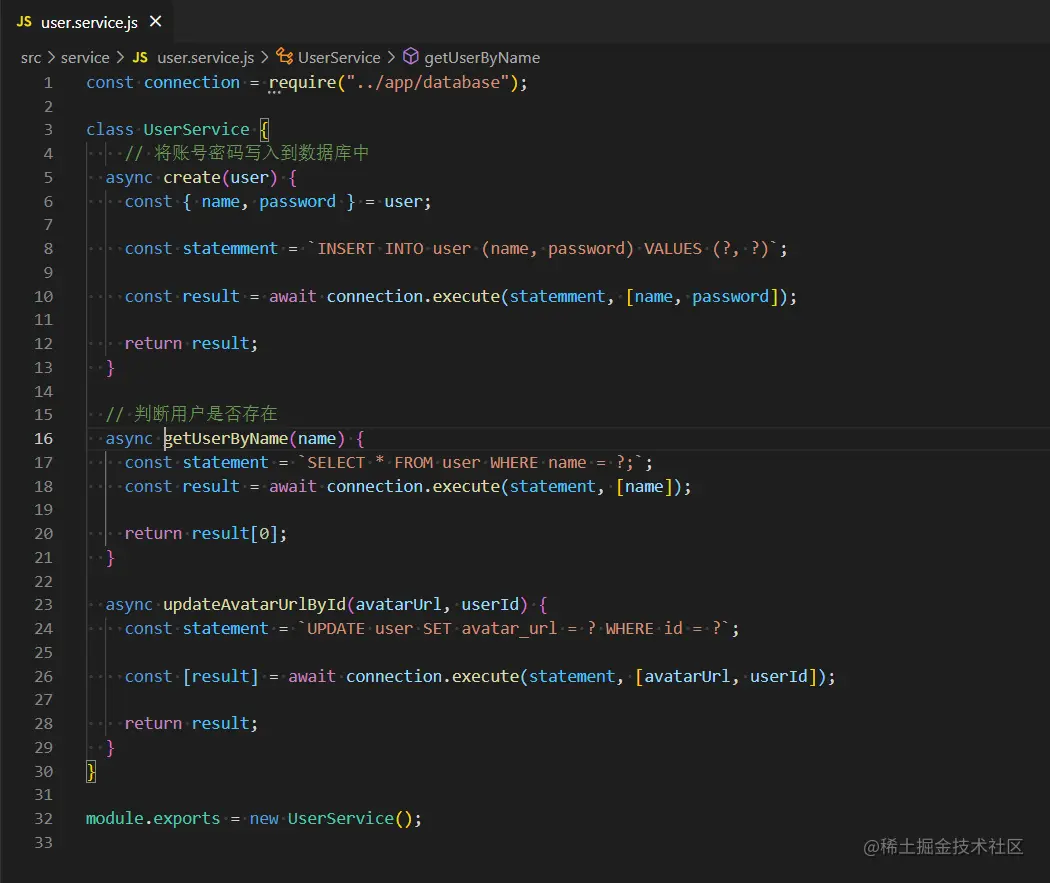Open the user.service.js breadcrumb item
Viewport: 1050px width, 883px height.
(x=206, y=58)
